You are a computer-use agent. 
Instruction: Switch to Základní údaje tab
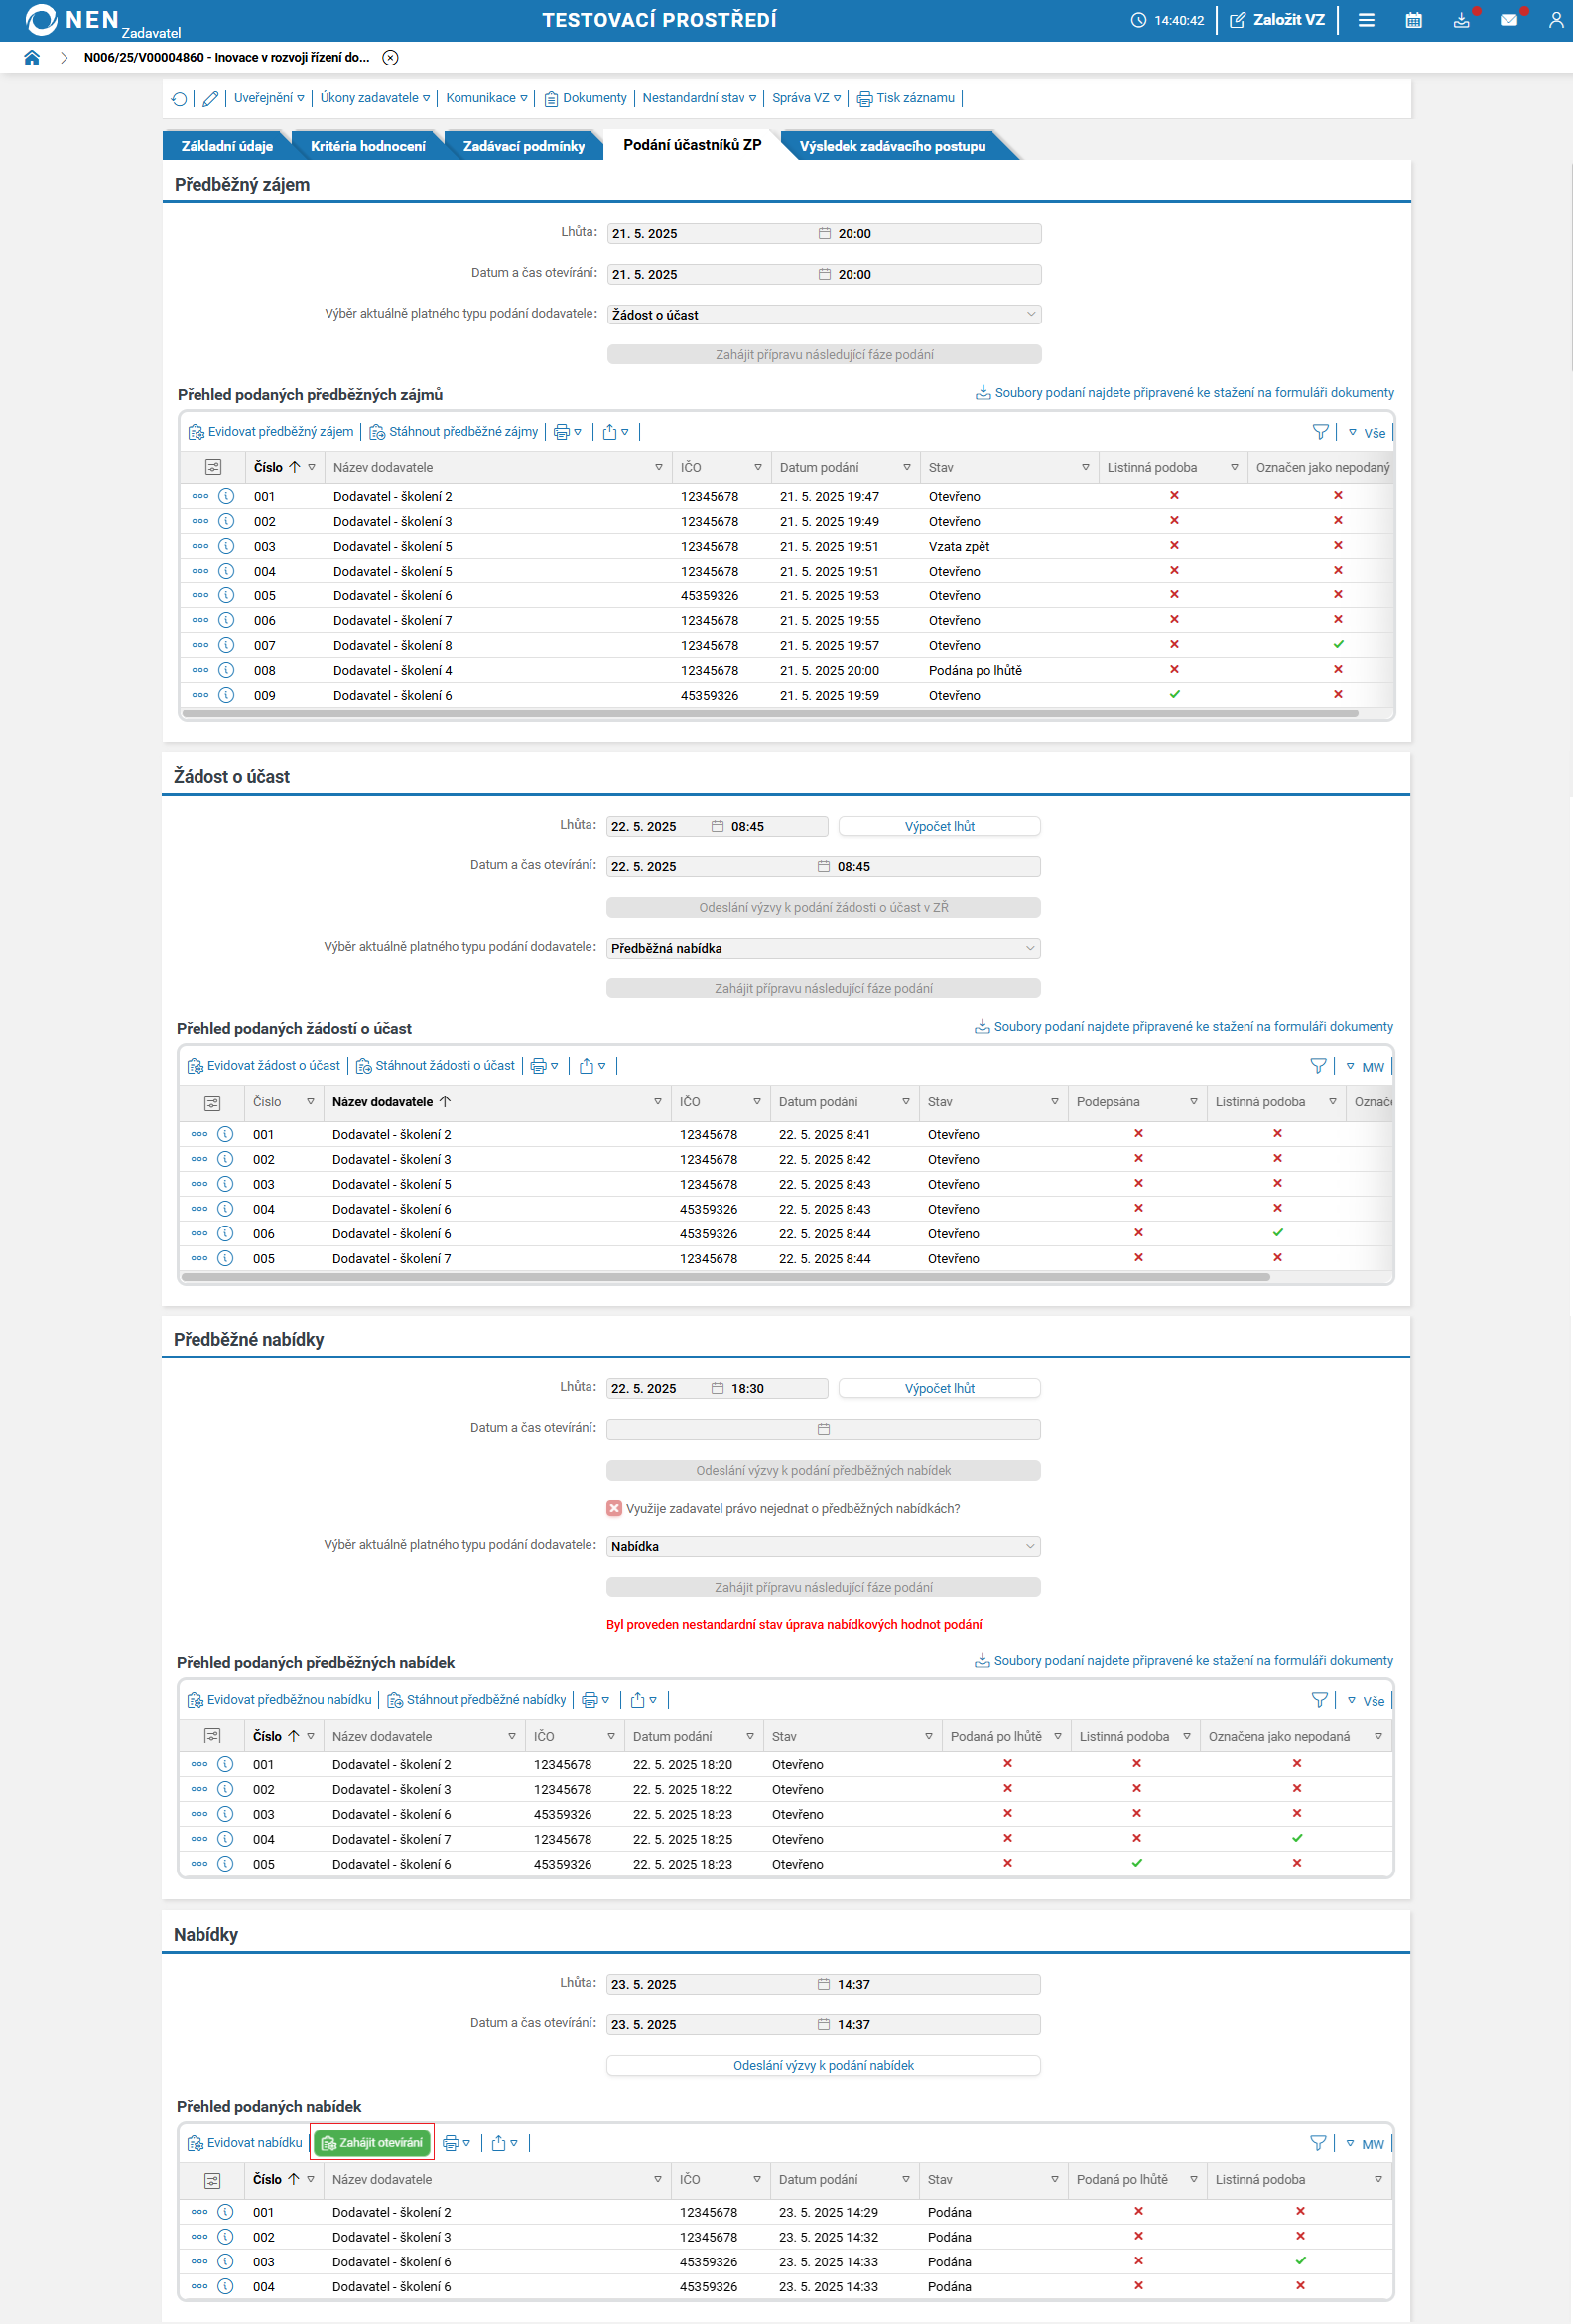(227, 146)
